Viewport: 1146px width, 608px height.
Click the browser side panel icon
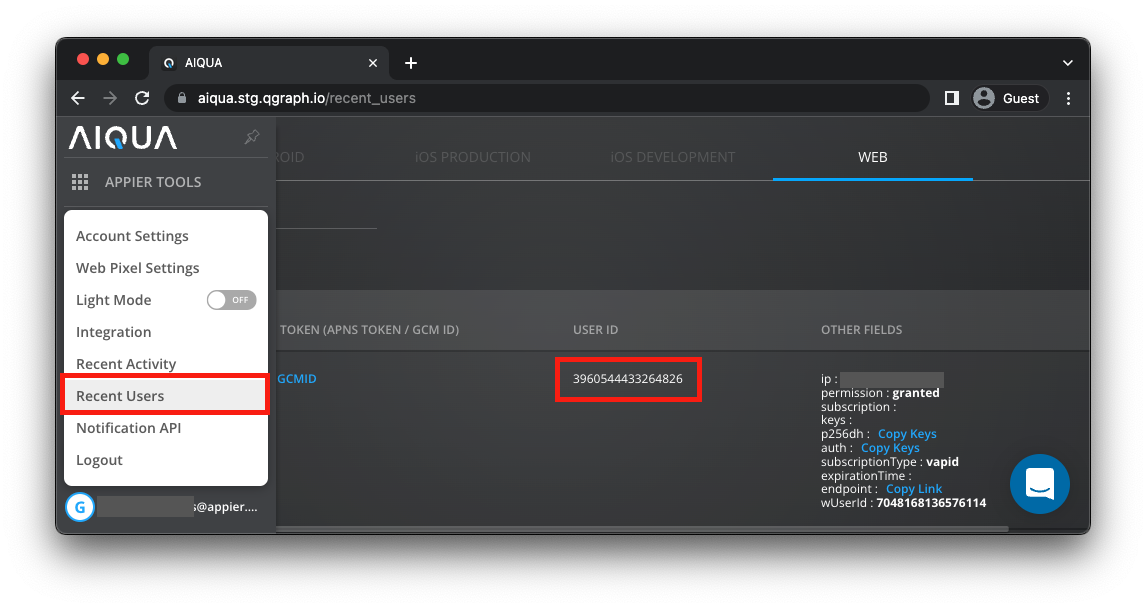[x=951, y=98]
